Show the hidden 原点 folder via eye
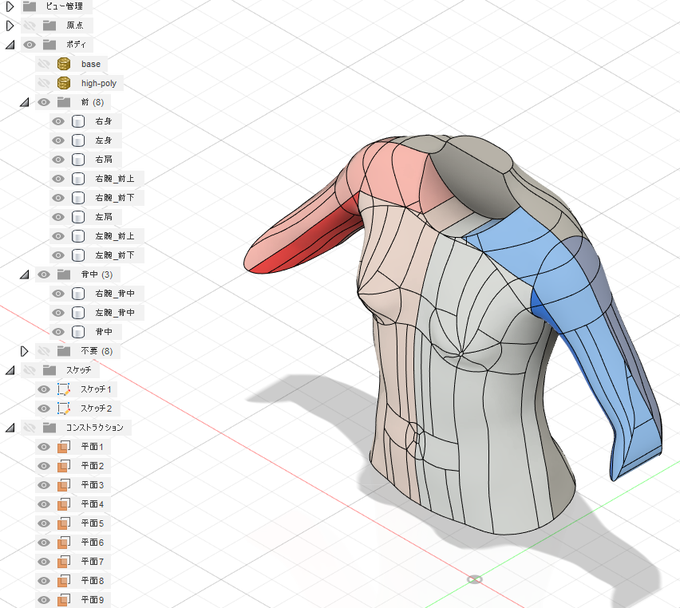This screenshot has height=608, width=680. 29,26
